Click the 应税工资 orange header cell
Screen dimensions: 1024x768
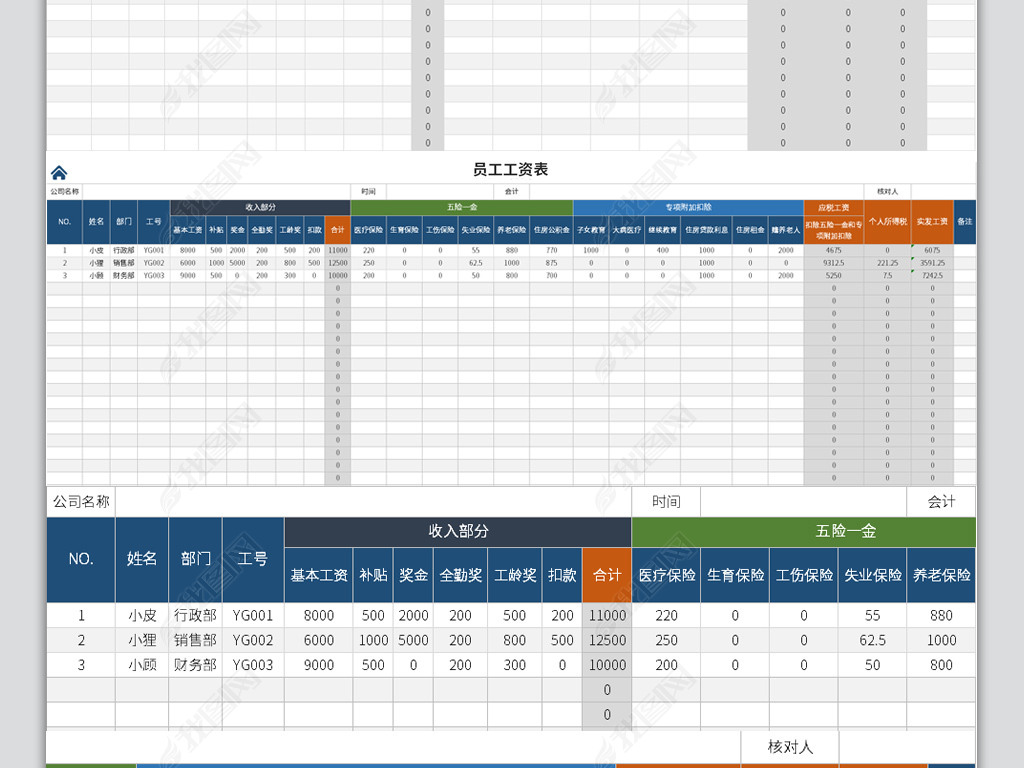[833, 208]
